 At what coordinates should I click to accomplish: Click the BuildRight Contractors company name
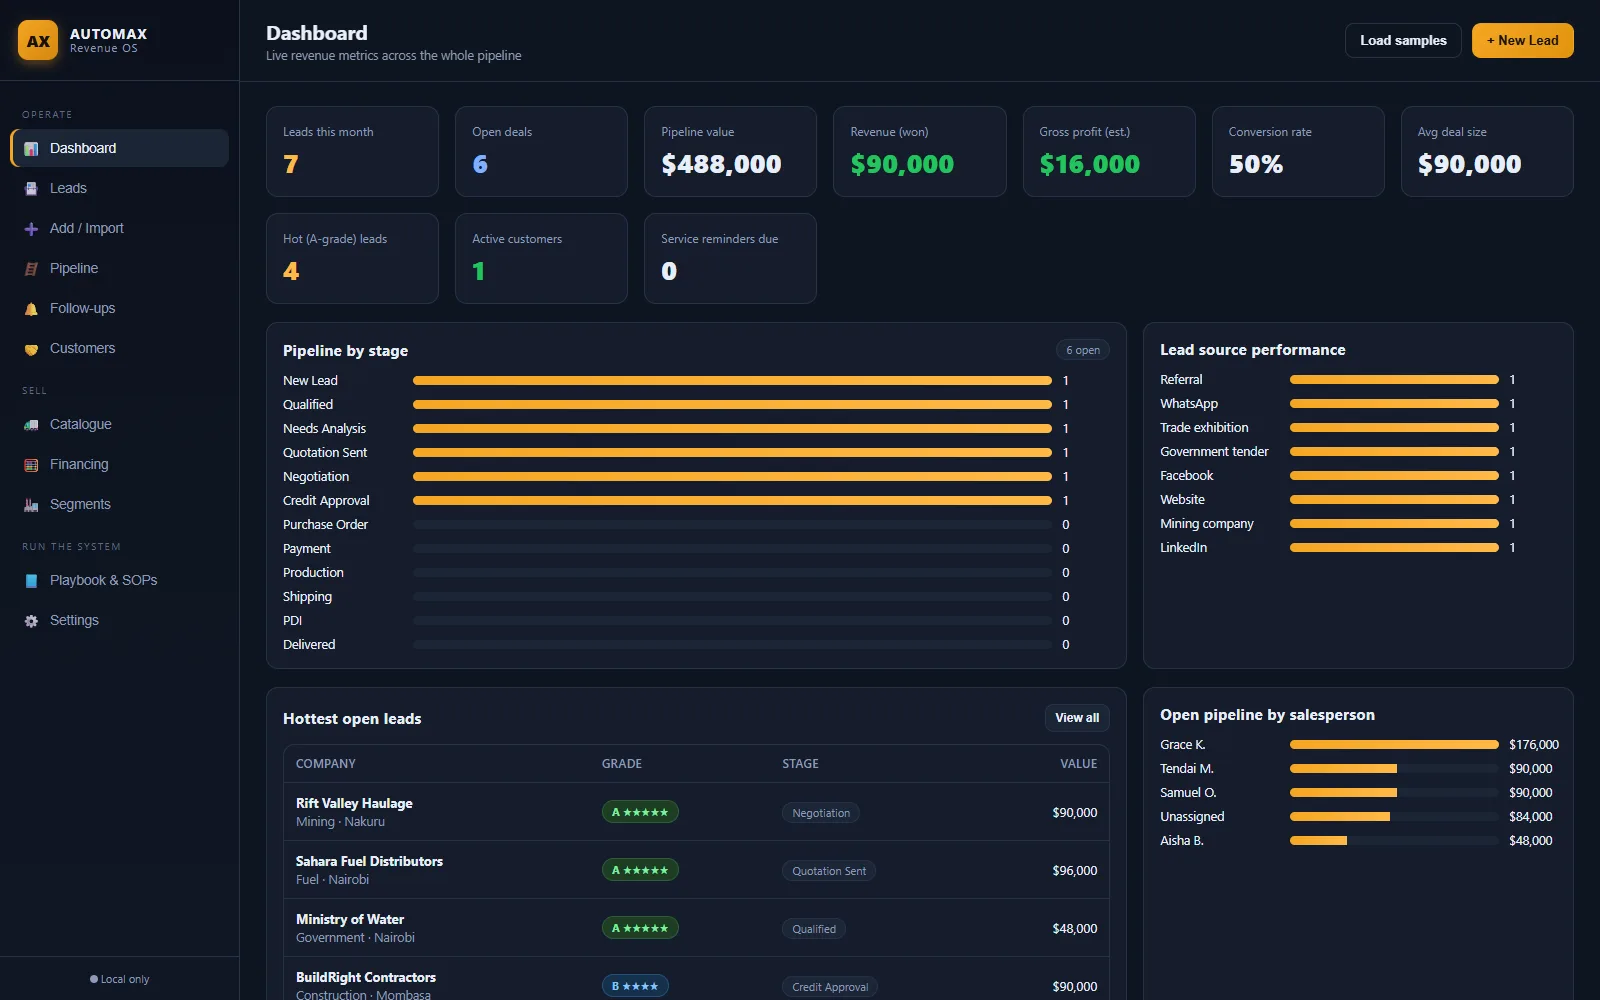point(366,977)
